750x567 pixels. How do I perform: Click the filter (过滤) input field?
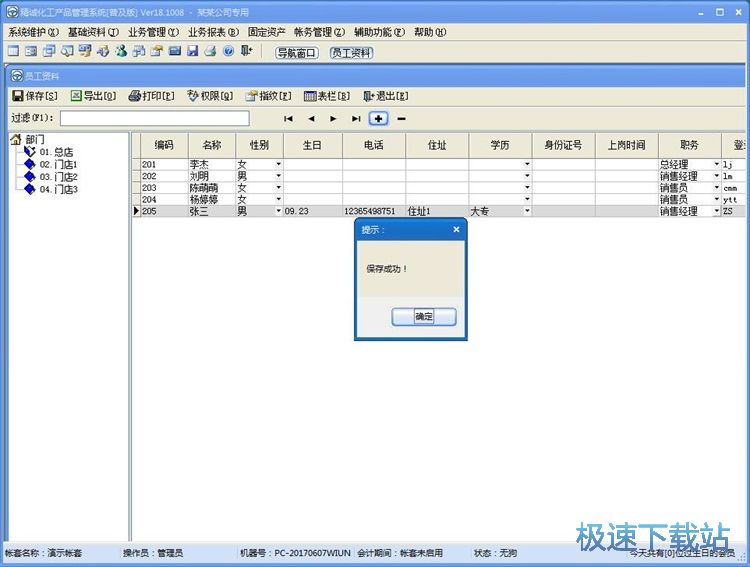[154, 119]
